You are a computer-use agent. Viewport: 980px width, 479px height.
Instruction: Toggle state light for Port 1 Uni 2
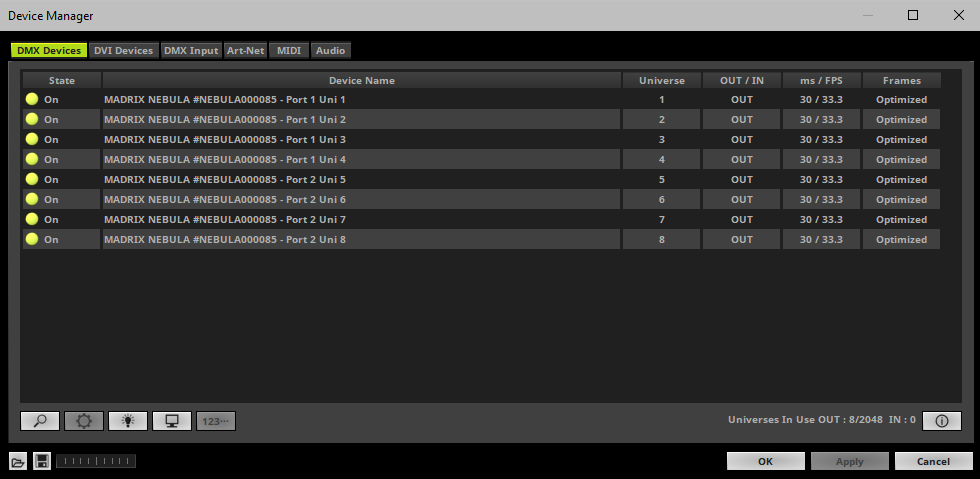tap(32, 119)
